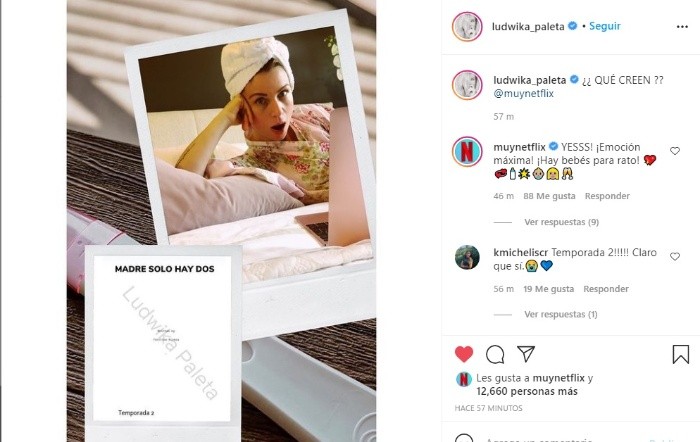Share post via paper plane icon
This screenshot has width=700, height=442.
point(526,354)
